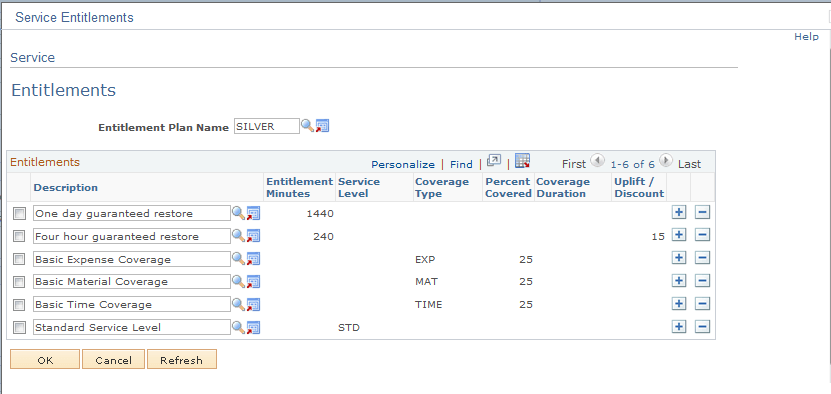Open lookup for One day guaranteed restore
This screenshot has width=831, height=394.
click(x=238, y=213)
